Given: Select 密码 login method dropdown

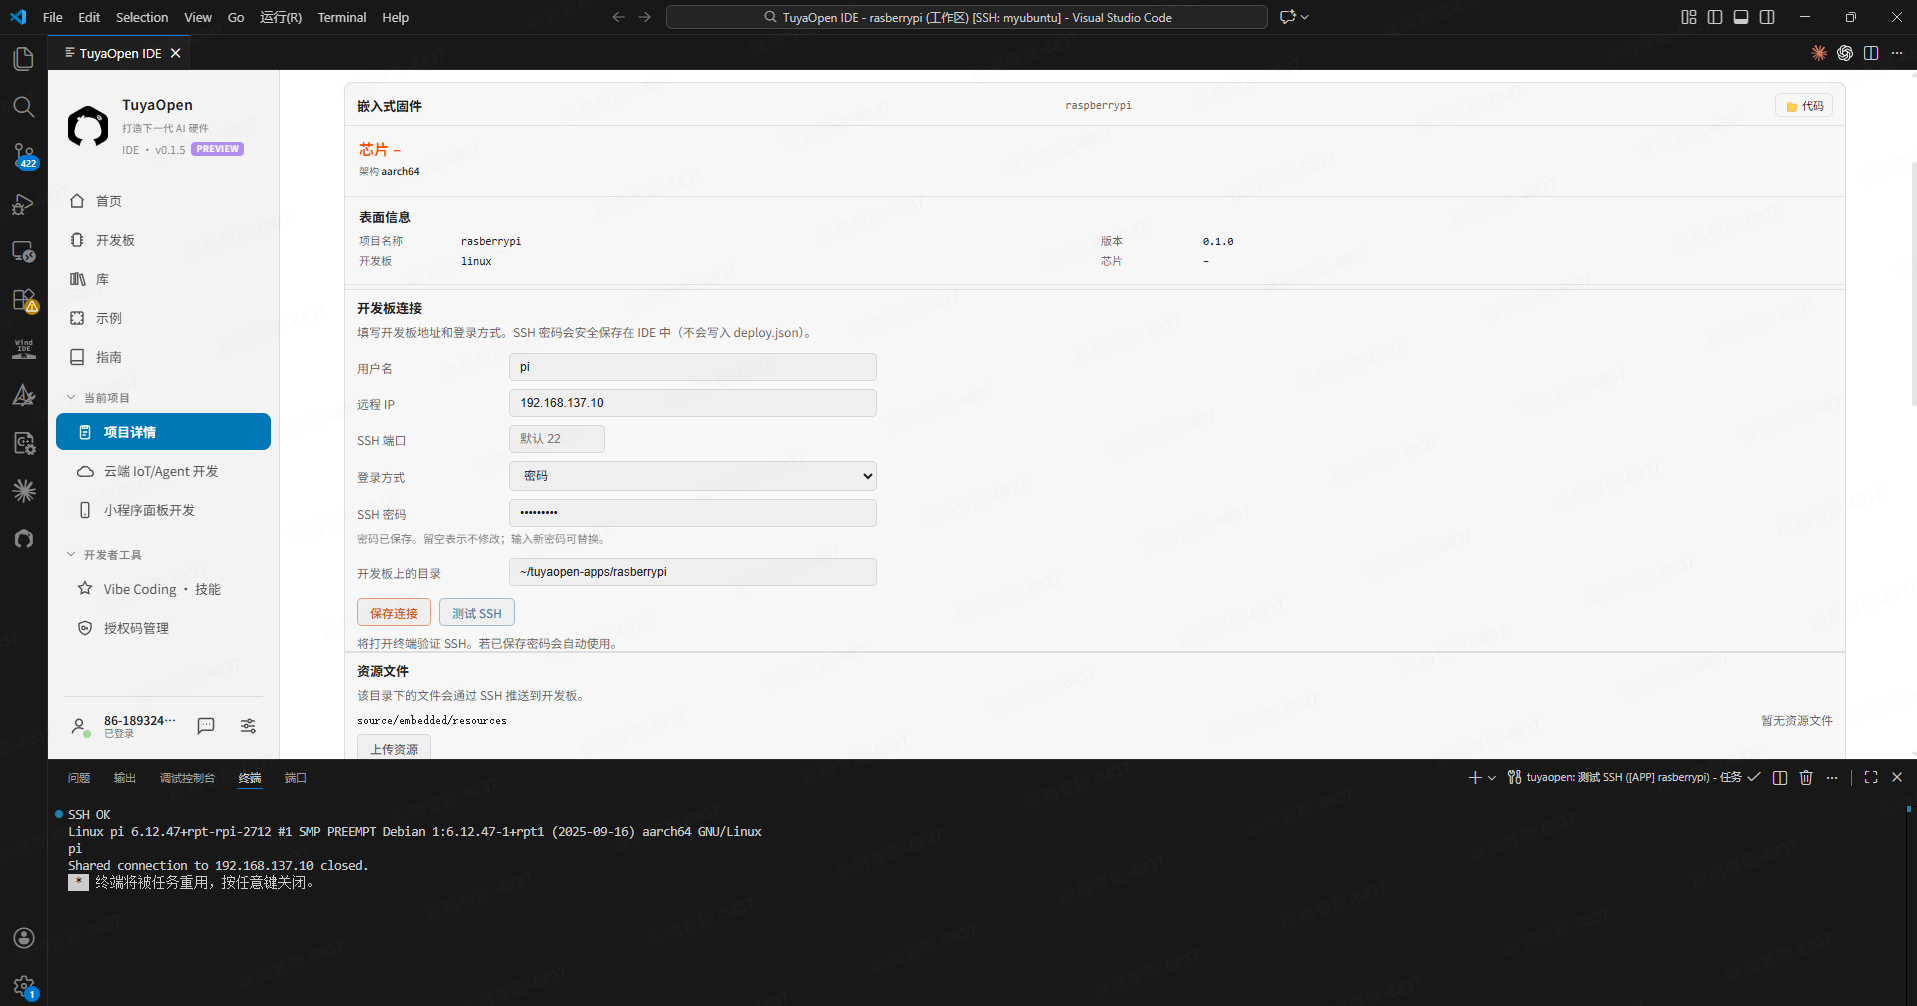Looking at the screenshot, I should [693, 476].
